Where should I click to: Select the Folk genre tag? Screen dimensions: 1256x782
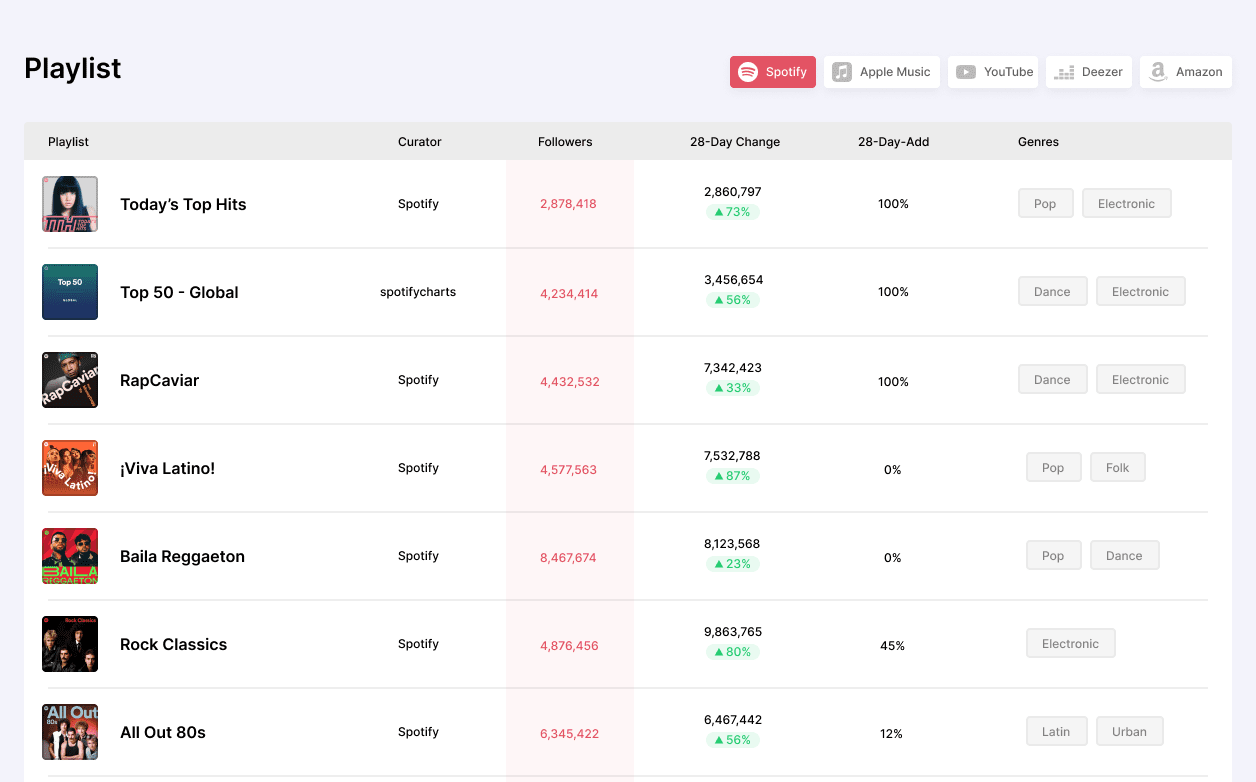(1117, 468)
